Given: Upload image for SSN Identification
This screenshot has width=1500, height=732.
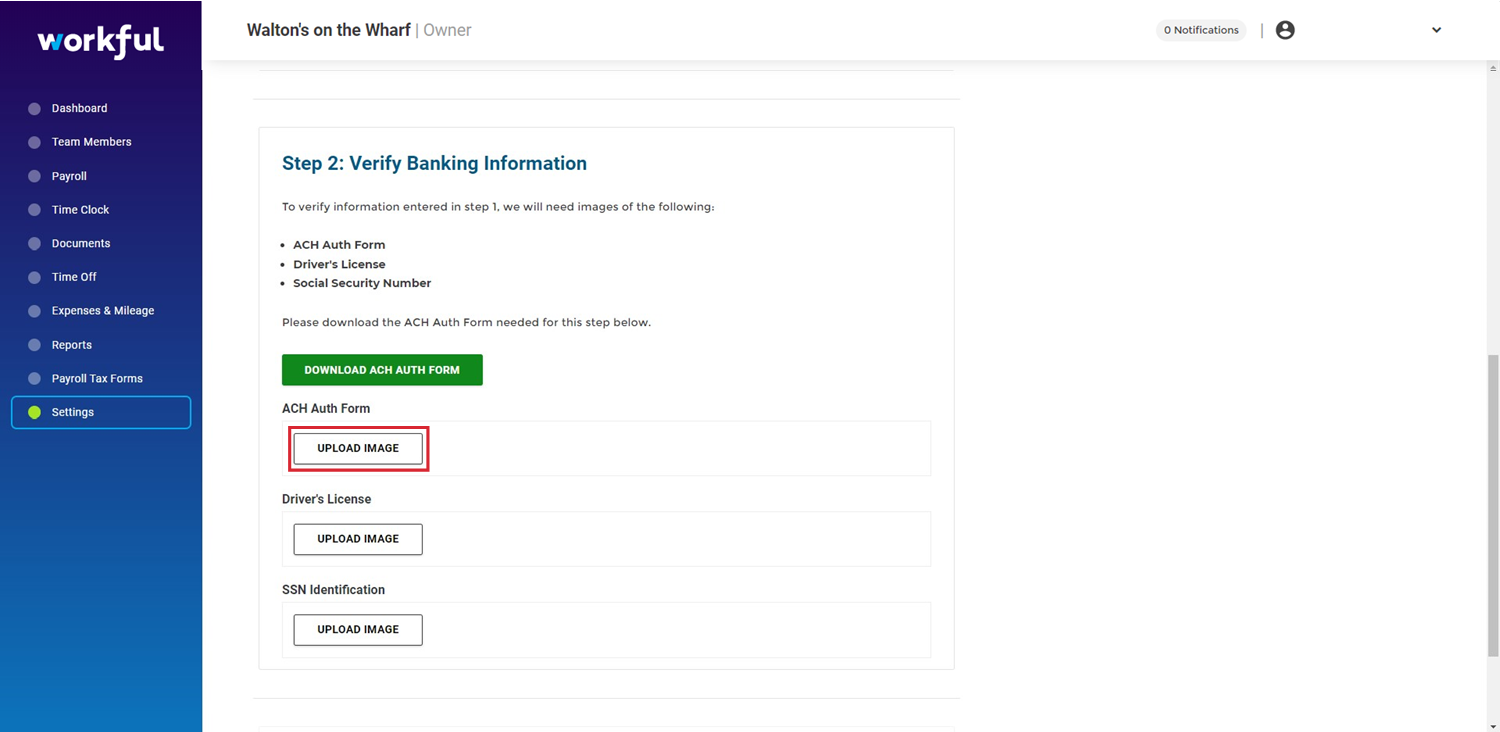Looking at the screenshot, I should click(x=358, y=630).
